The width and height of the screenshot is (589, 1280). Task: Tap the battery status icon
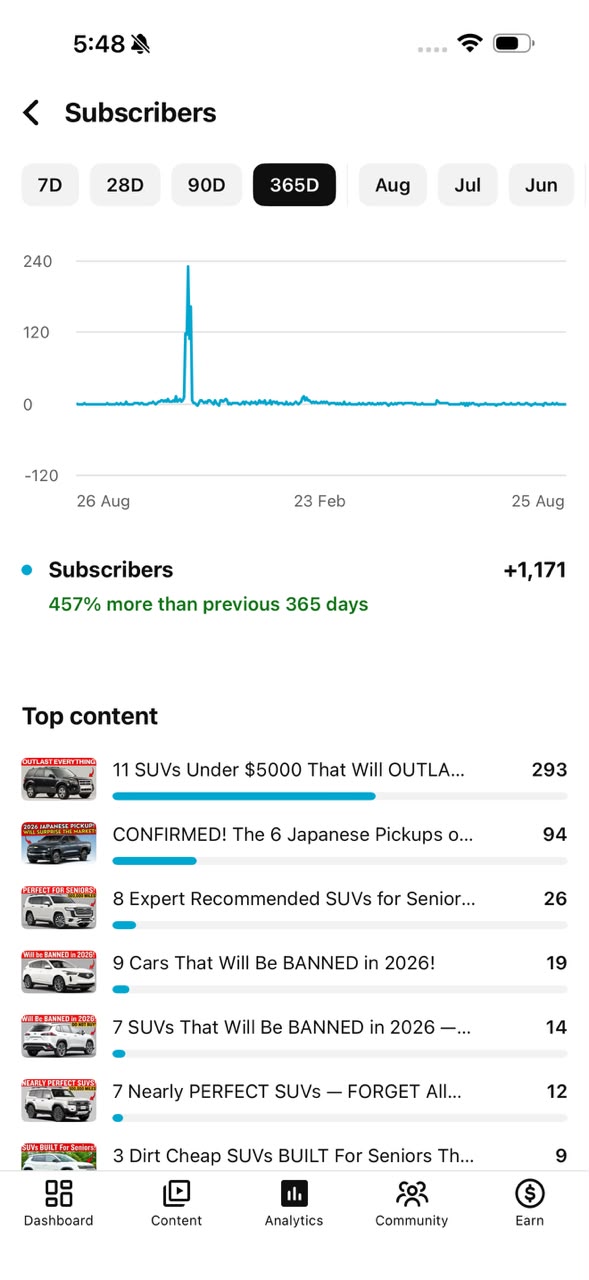pos(514,43)
